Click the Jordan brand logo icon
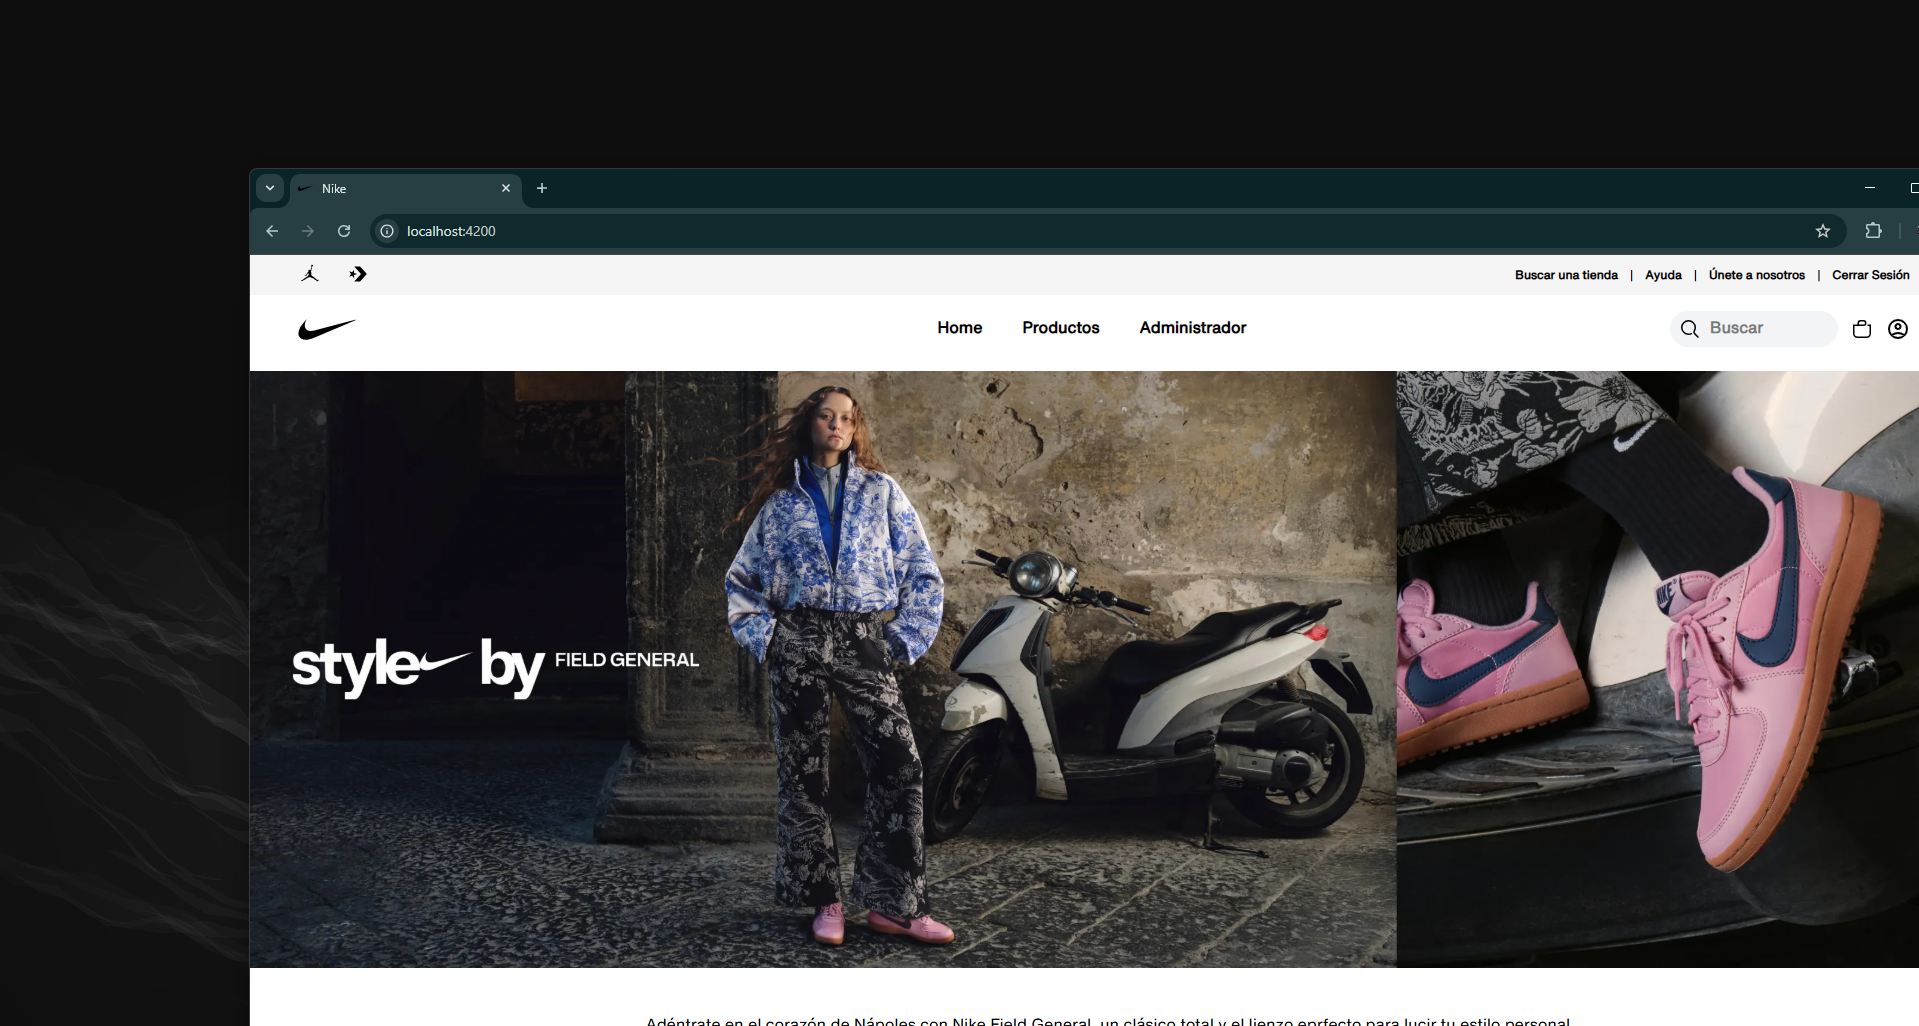 click(x=310, y=274)
